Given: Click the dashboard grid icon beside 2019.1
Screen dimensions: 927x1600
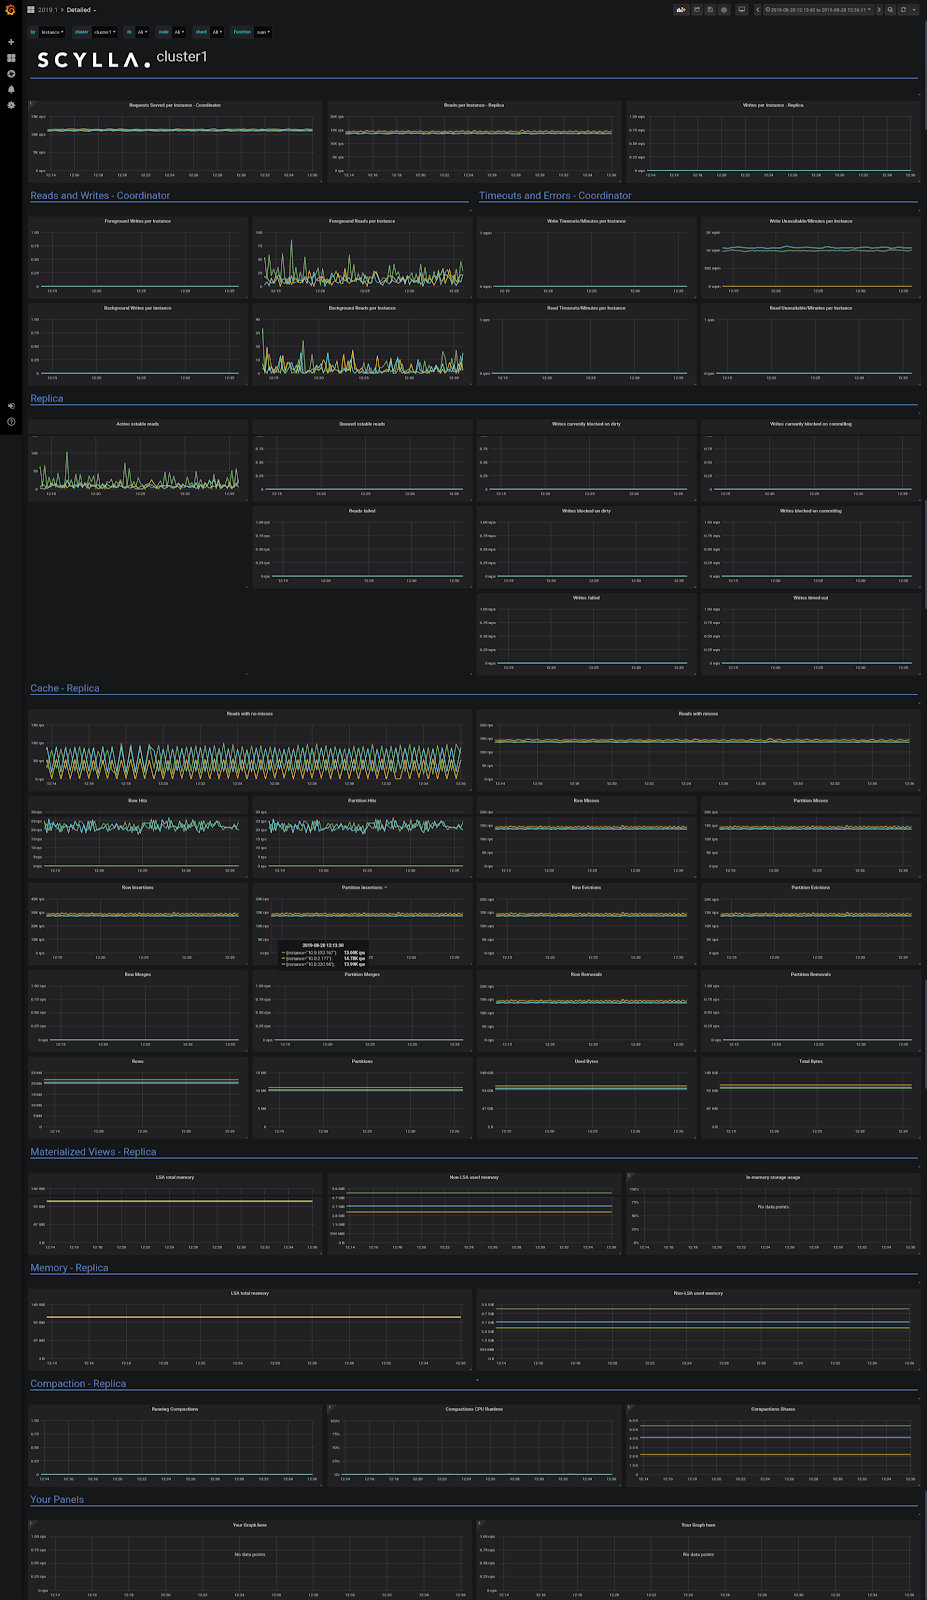Looking at the screenshot, I should pyautogui.click(x=31, y=10).
